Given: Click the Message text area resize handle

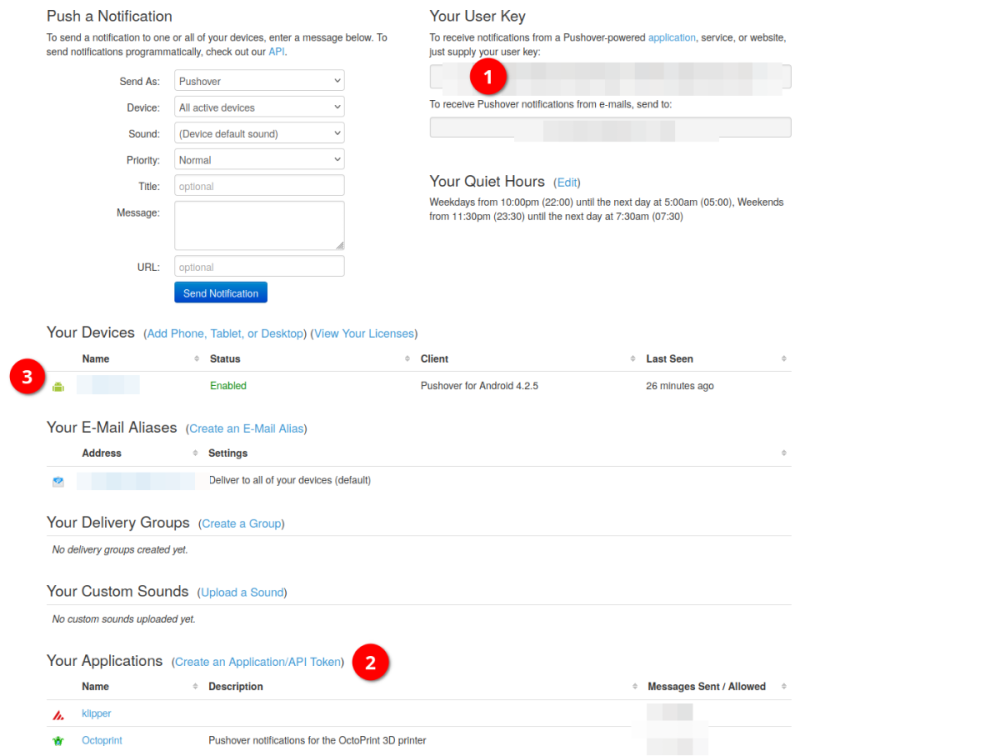Looking at the screenshot, I should [x=339, y=245].
